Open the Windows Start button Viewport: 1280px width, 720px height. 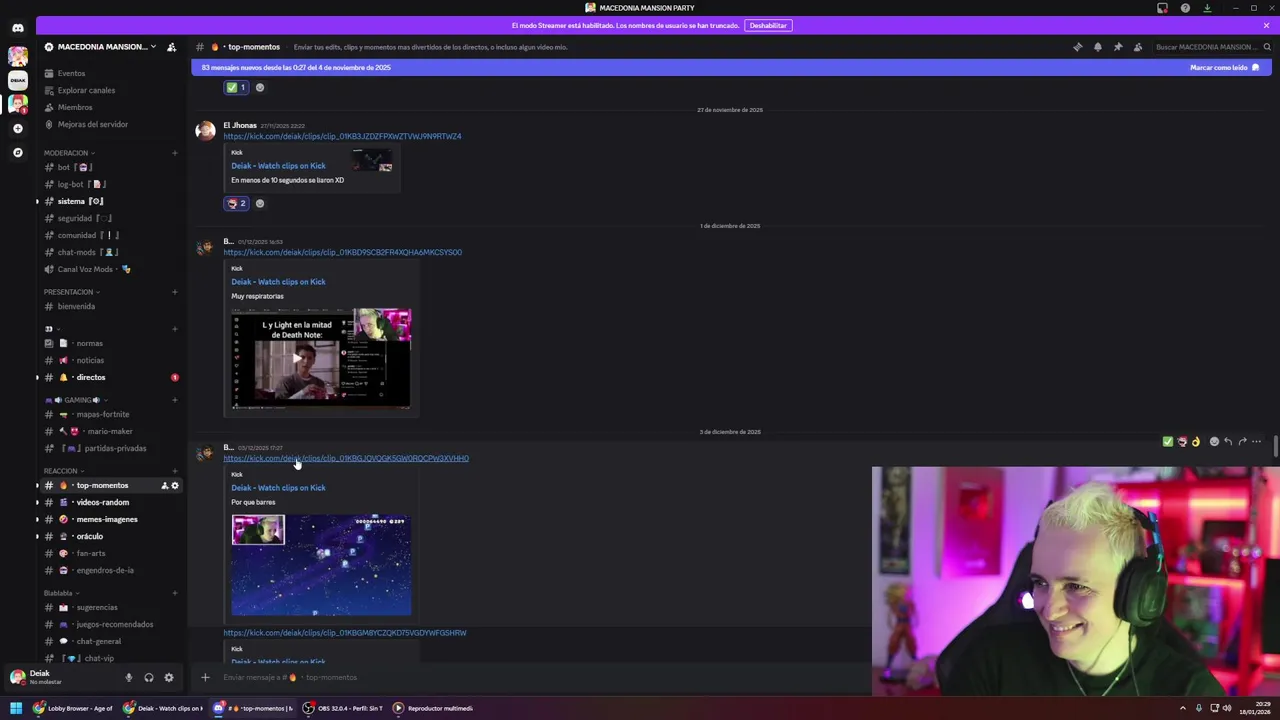click(x=16, y=708)
